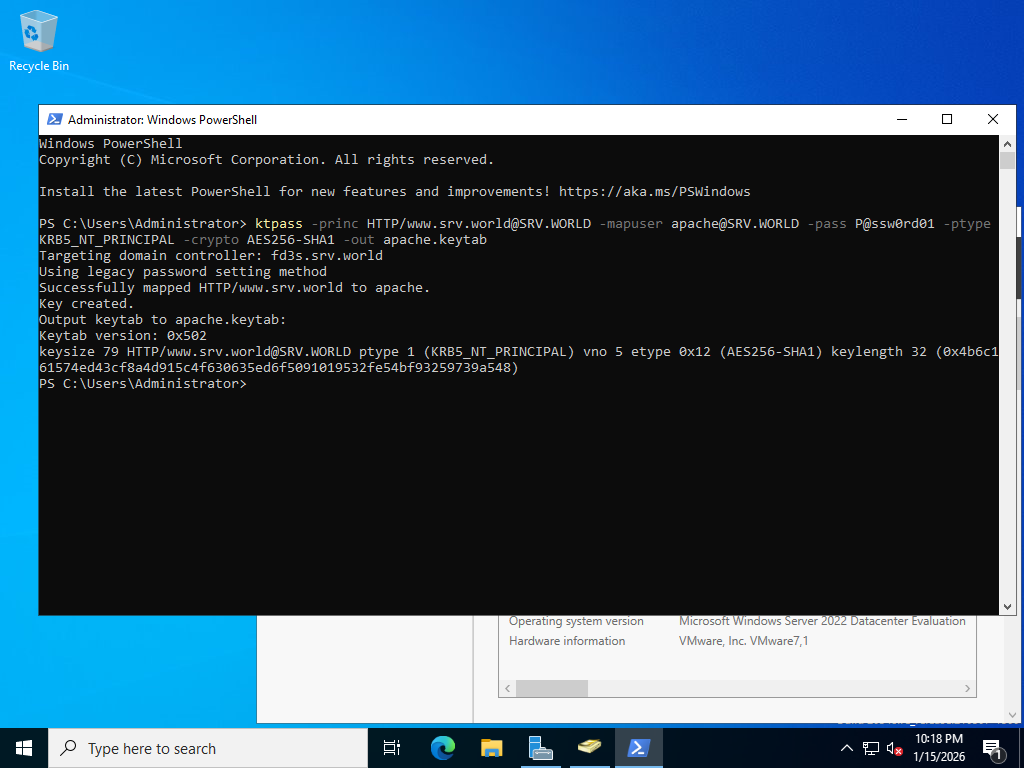Click the network status tray icon
The image size is (1024, 768).
871,748
